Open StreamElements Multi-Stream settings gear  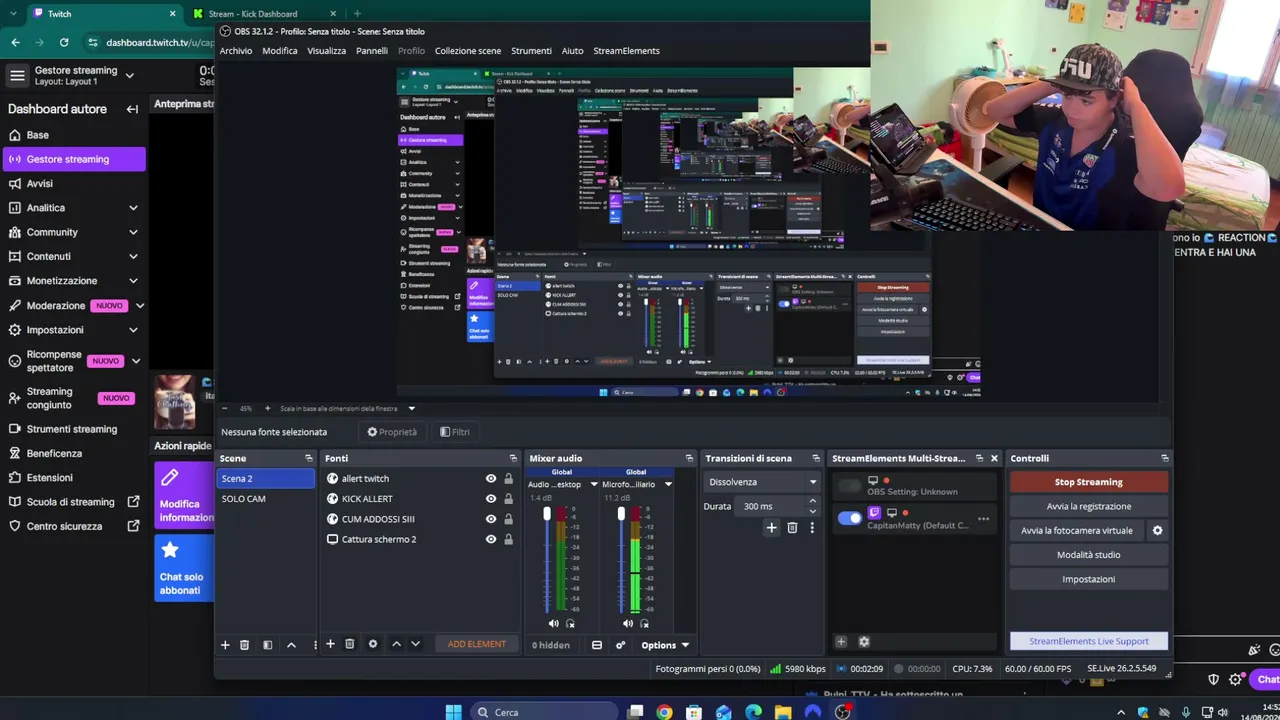864,642
